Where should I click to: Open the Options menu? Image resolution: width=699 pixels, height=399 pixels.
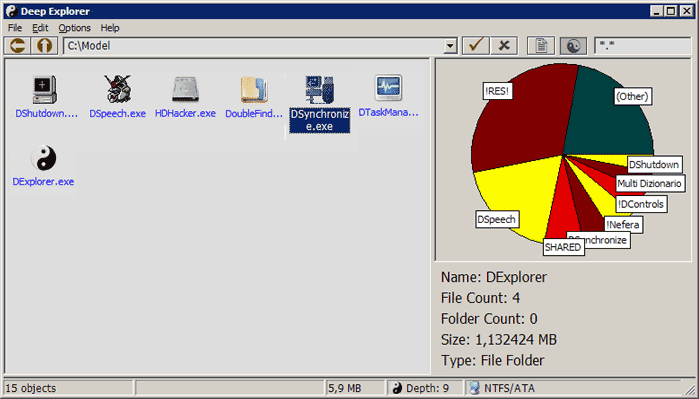point(74,28)
